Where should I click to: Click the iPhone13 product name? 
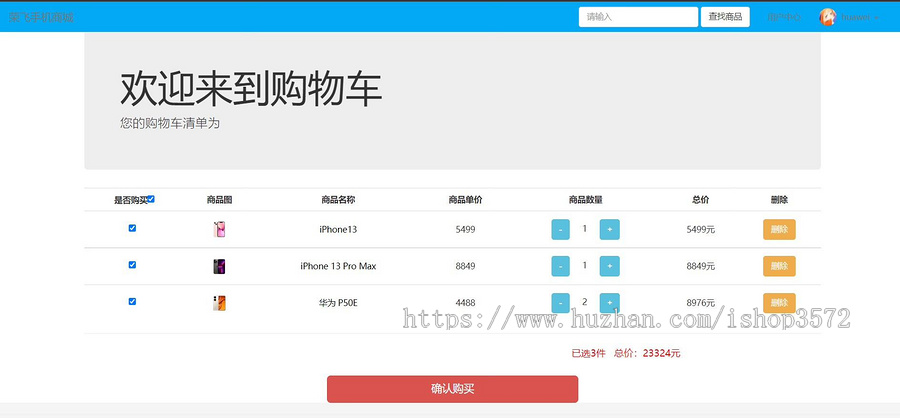[338, 230]
